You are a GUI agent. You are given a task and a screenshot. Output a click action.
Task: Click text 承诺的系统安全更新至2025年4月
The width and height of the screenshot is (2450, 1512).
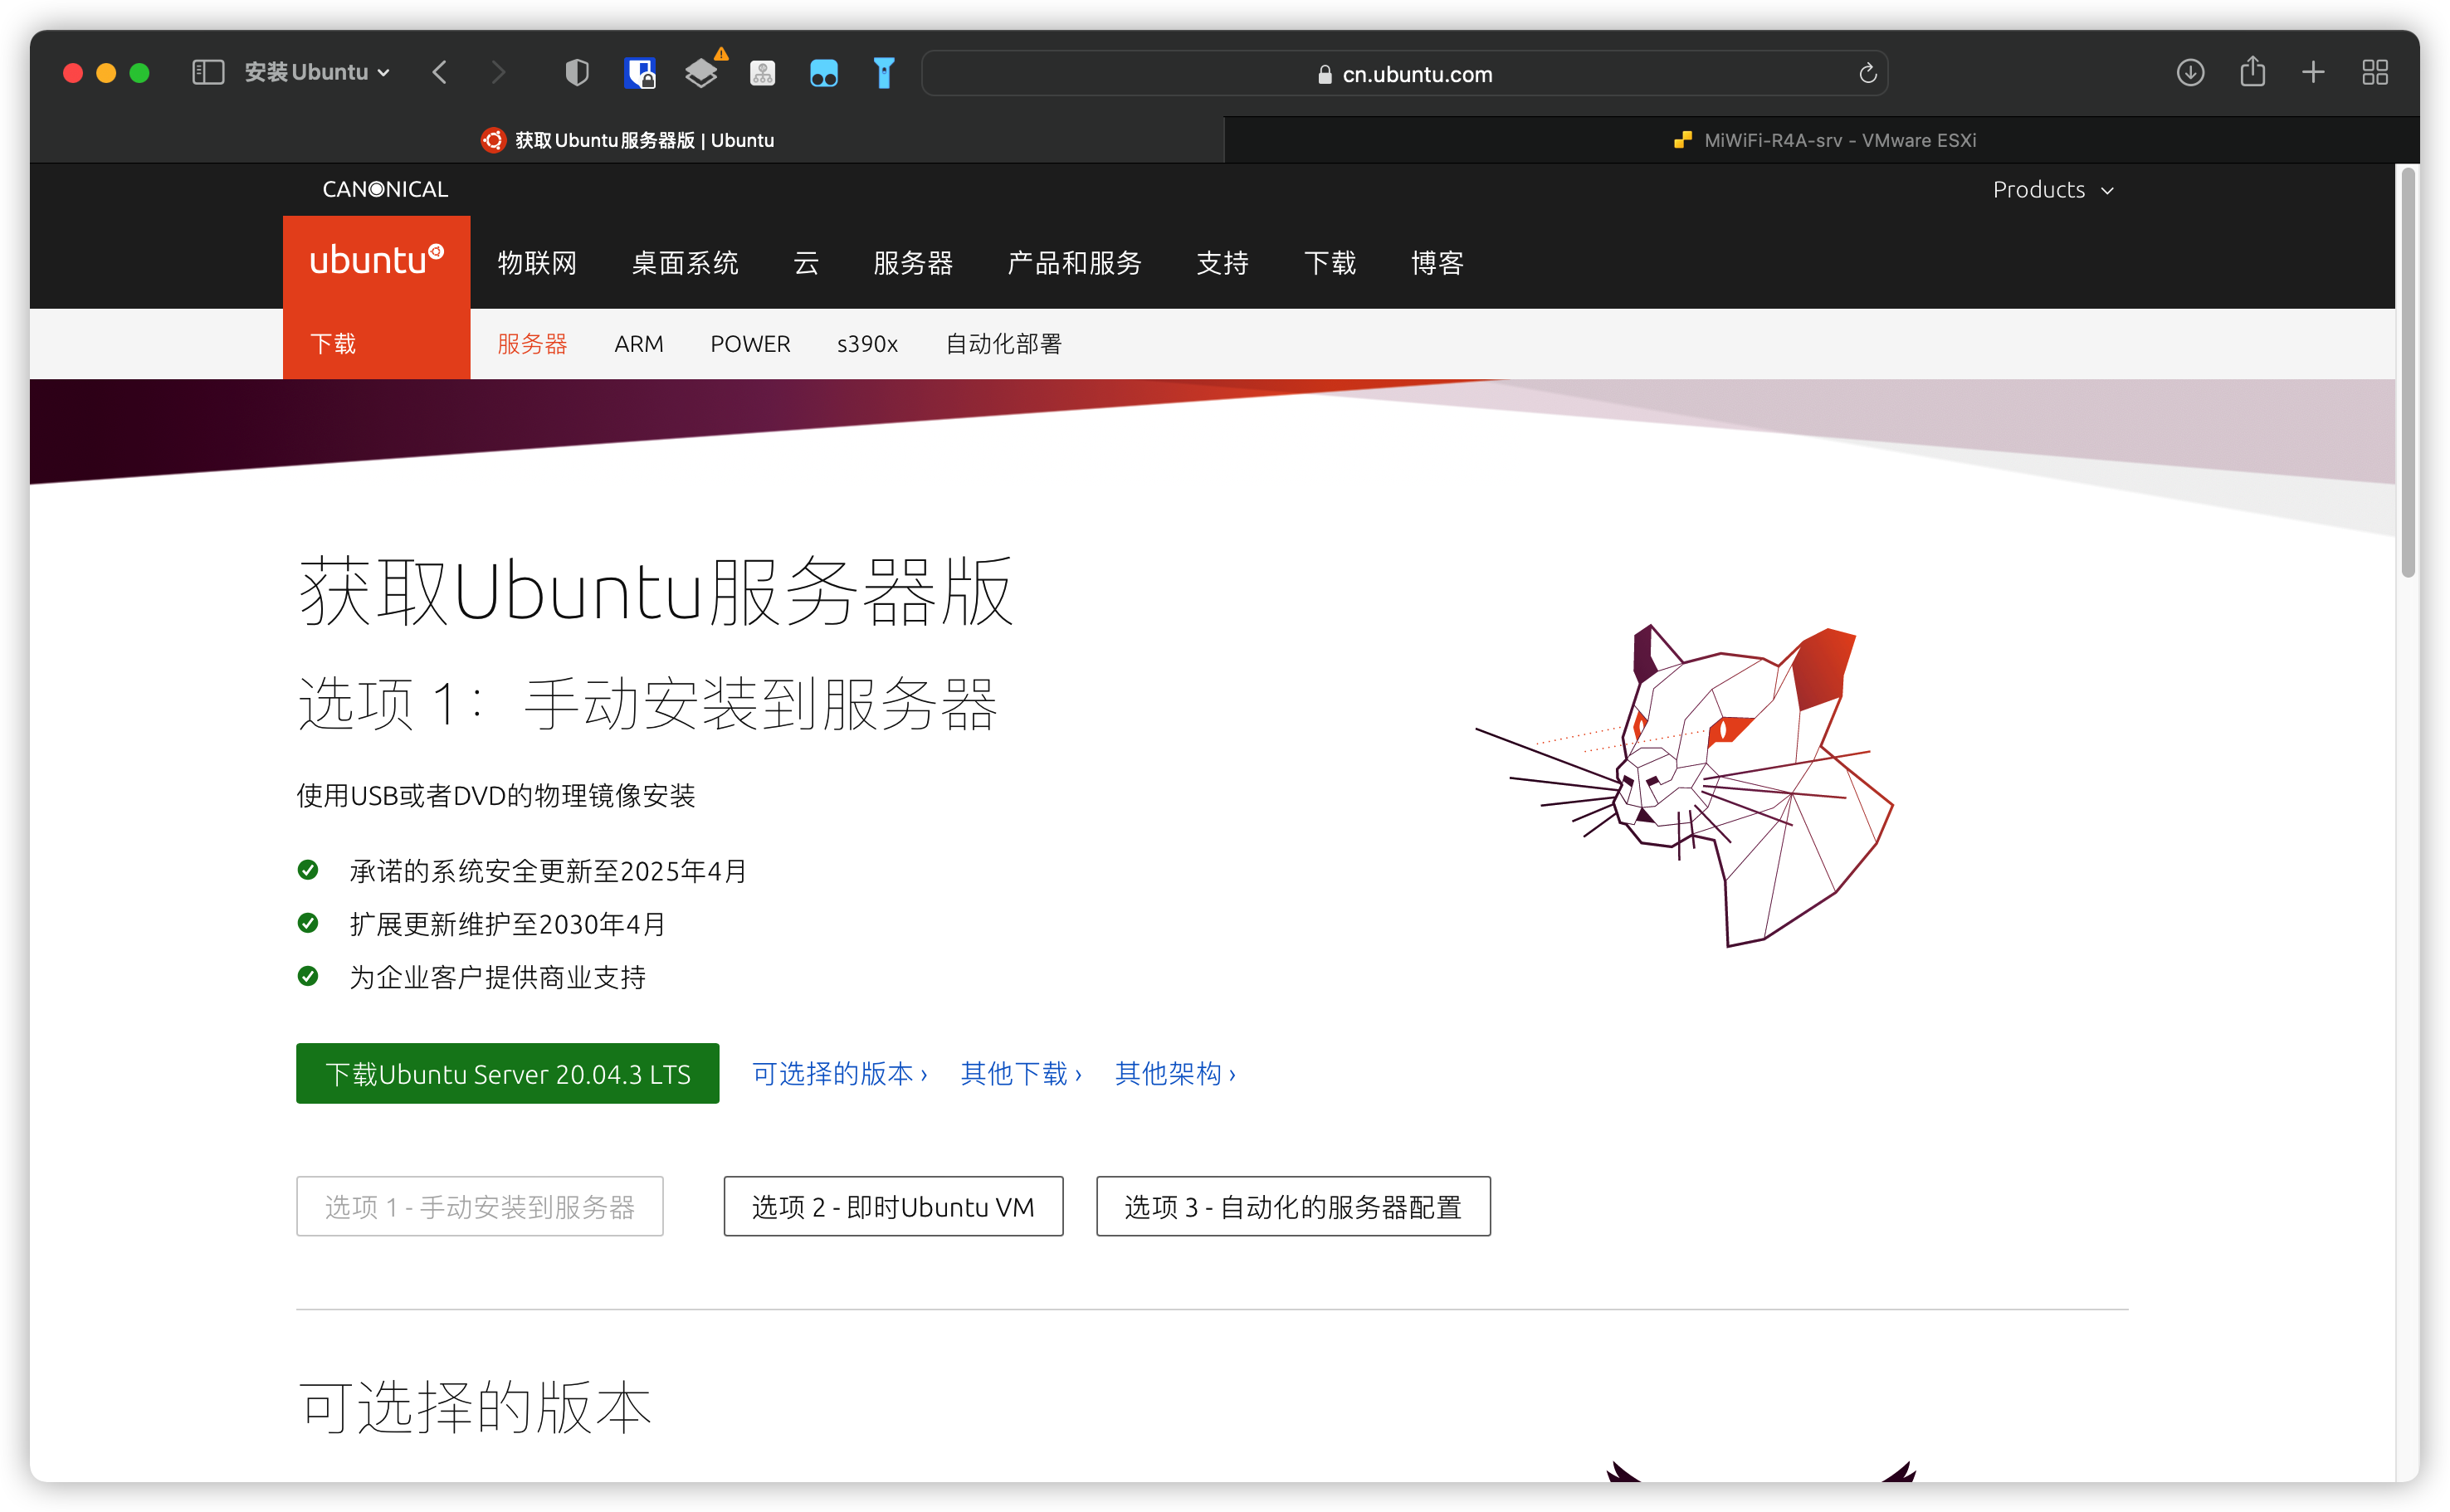[548, 871]
